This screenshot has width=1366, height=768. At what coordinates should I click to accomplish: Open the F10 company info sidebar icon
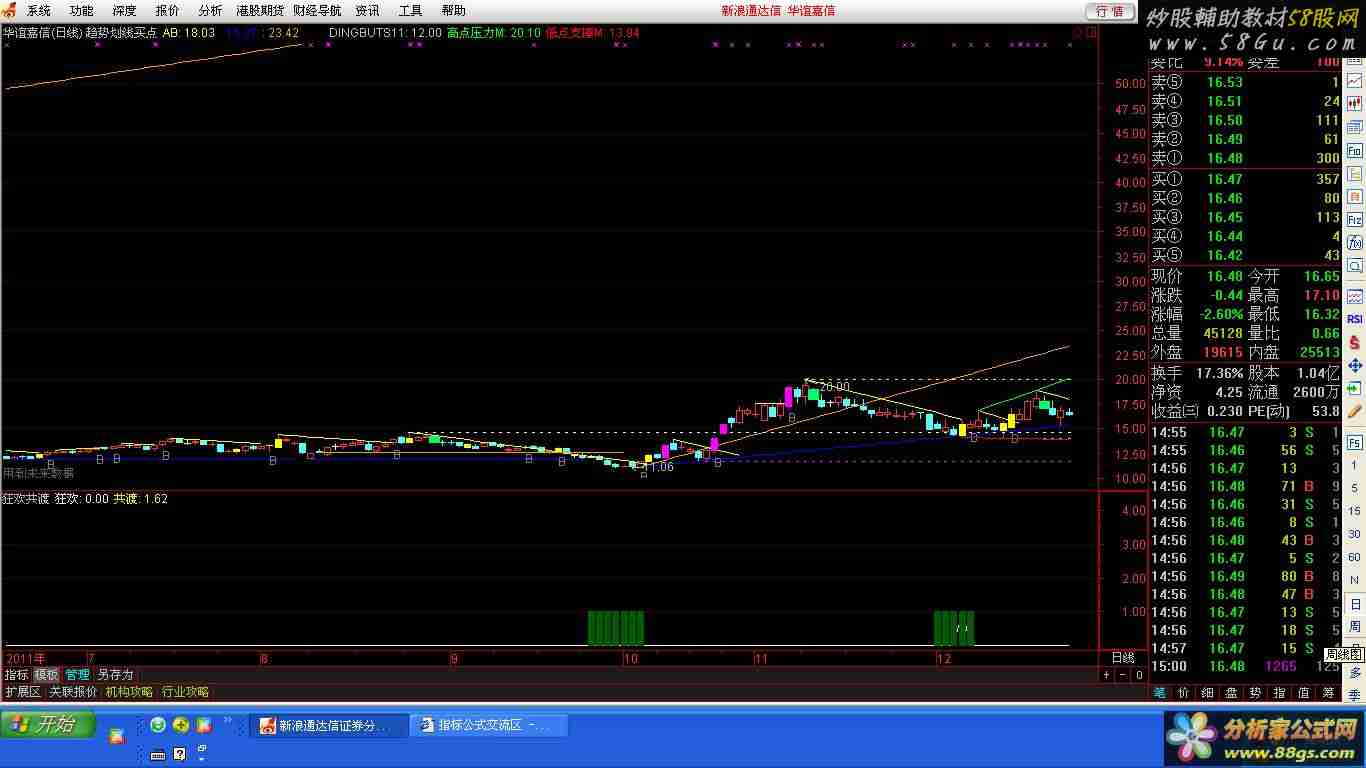(x=1355, y=151)
